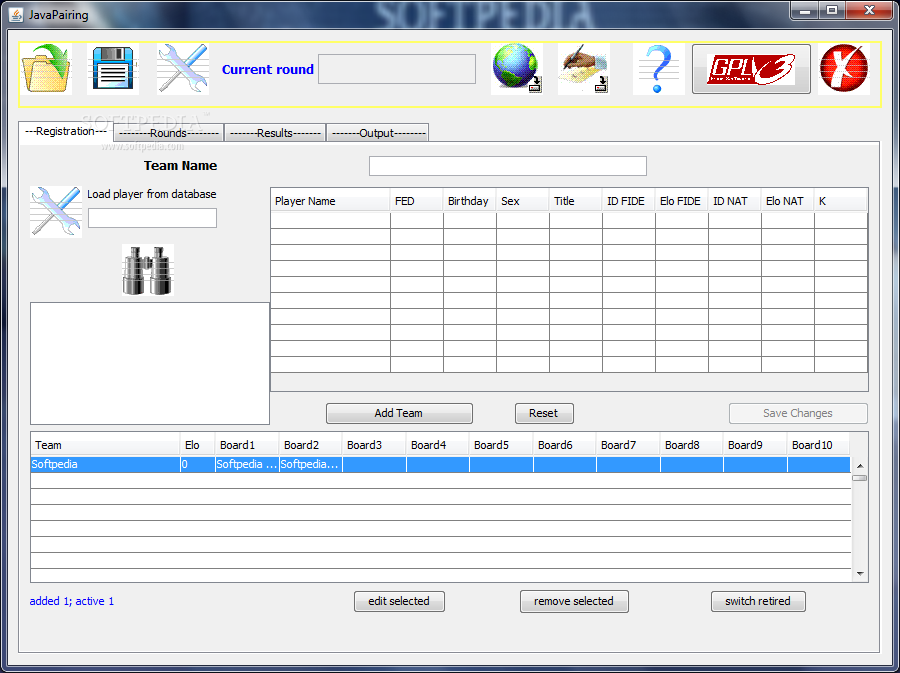This screenshot has height=673, width=900.
Task: Switch to the Registration tab
Action: tap(66, 131)
